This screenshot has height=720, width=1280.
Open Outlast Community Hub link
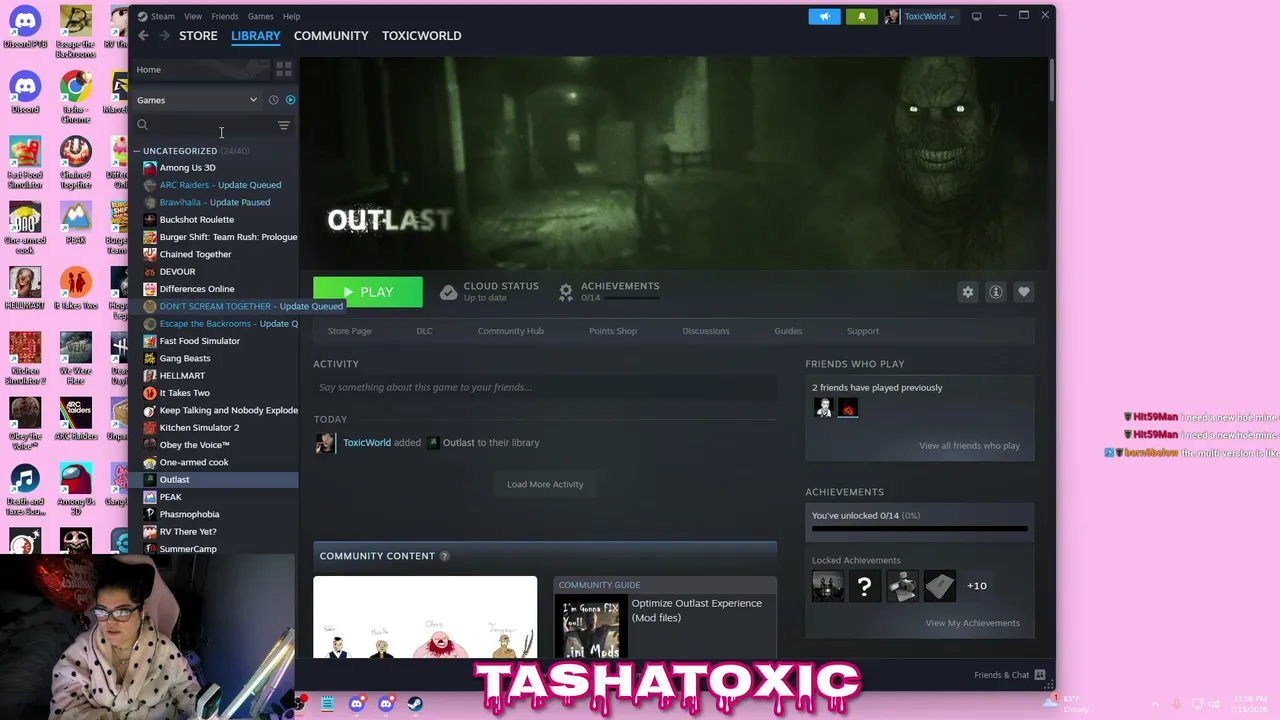click(510, 331)
